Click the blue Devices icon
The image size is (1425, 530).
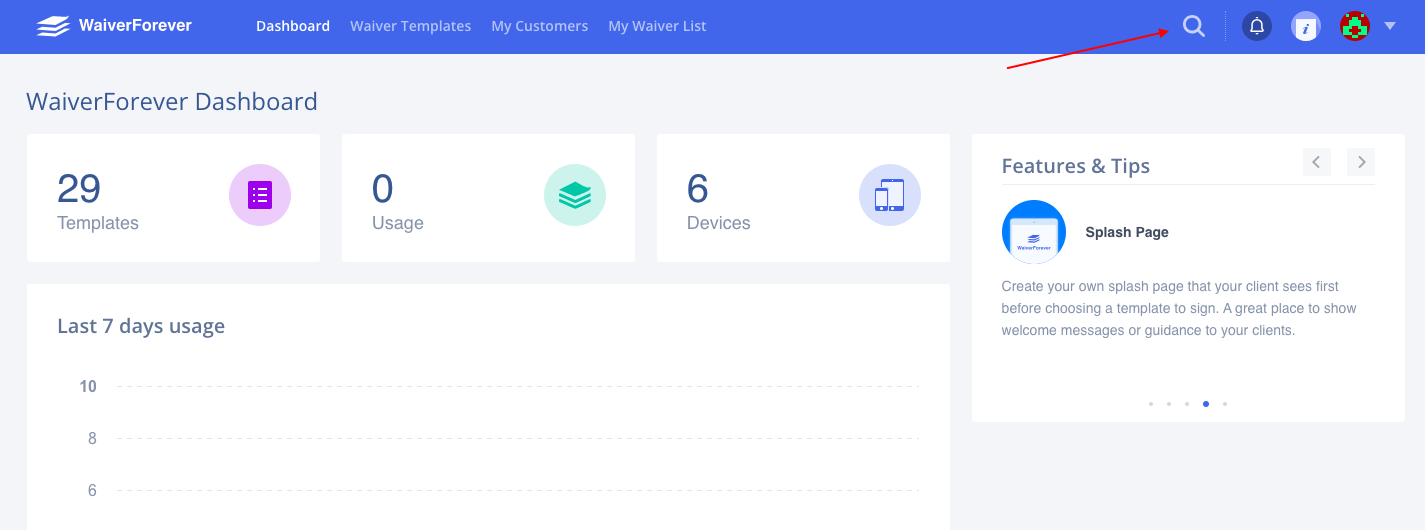[x=890, y=195]
